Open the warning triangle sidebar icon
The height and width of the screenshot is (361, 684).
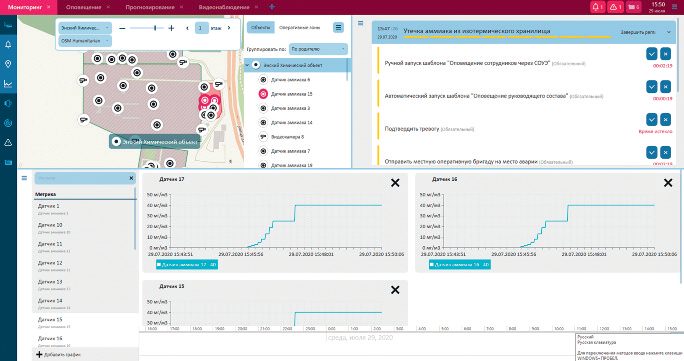pos(8,143)
